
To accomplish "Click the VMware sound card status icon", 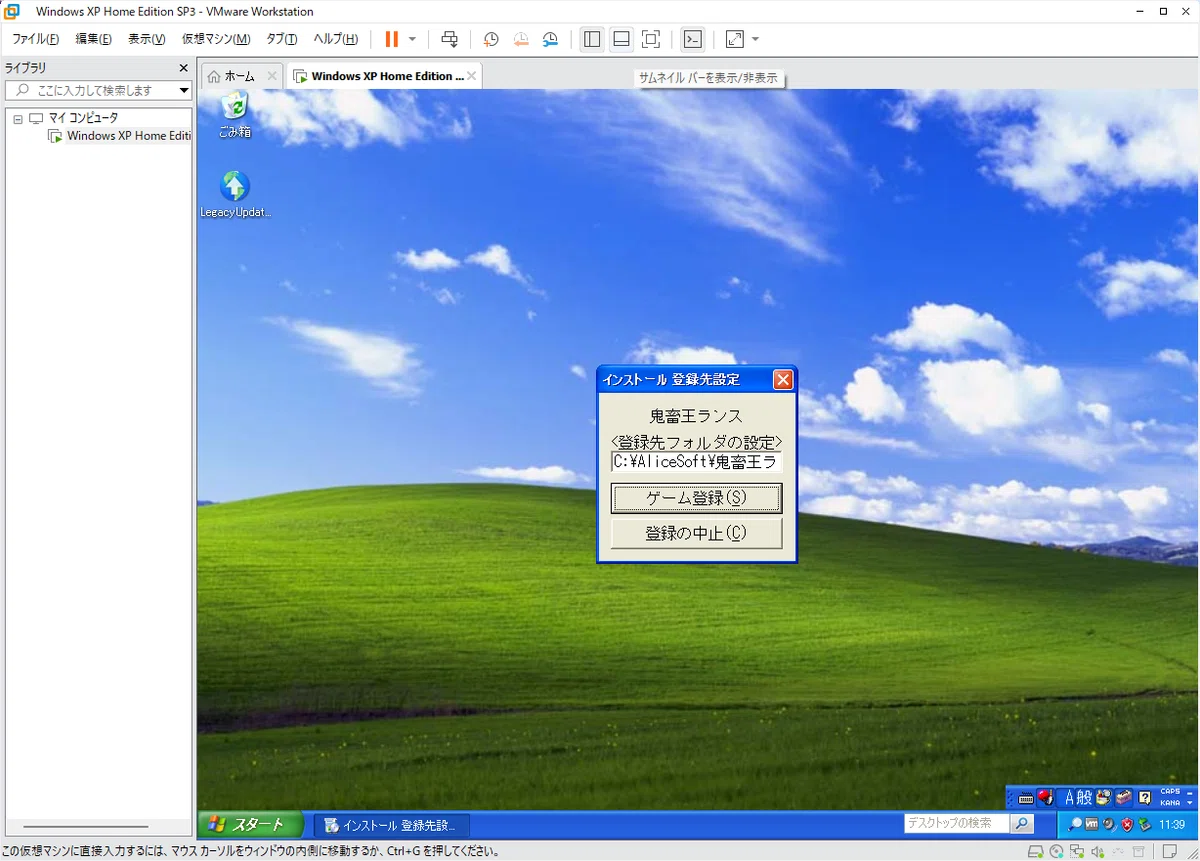I will [x=1097, y=851].
